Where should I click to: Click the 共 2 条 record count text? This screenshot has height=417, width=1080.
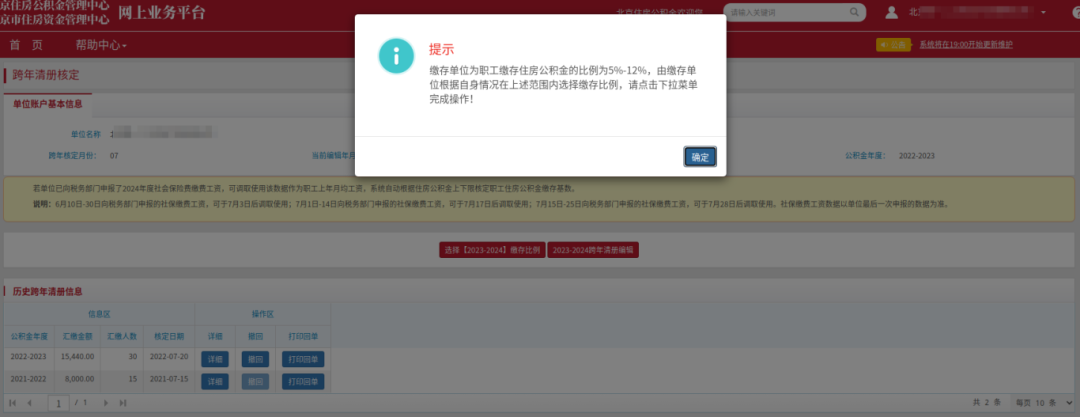pyautogui.click(x=986, y=403)
